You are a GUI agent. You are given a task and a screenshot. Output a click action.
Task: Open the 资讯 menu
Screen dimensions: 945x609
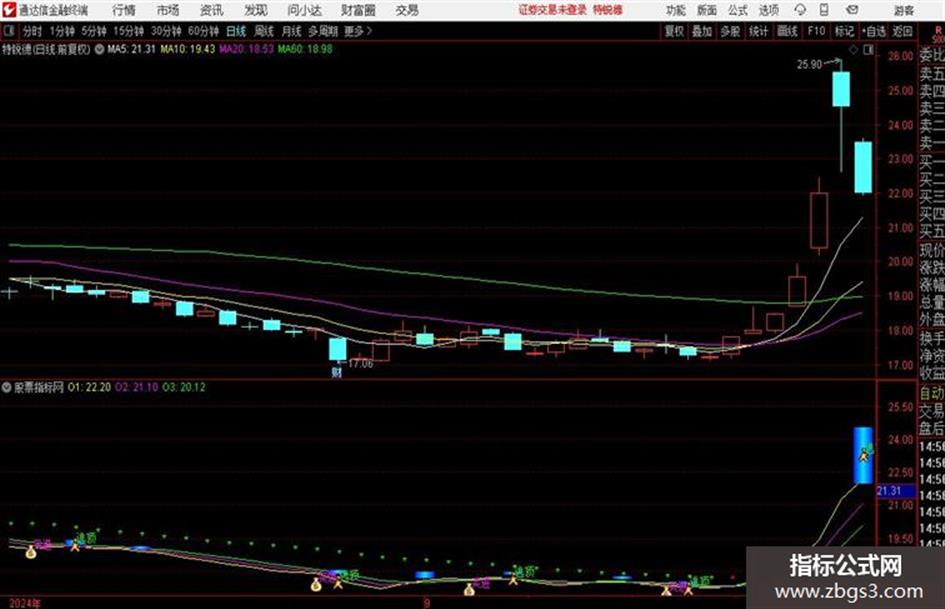pos(212,10)
